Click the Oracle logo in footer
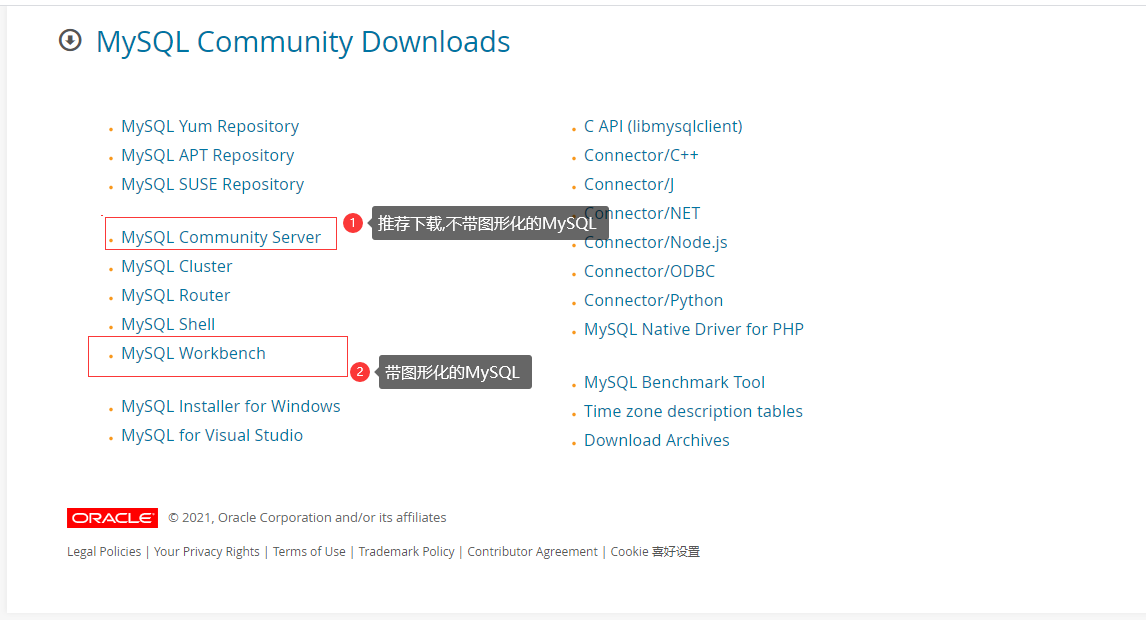 [x=113, y=518]
